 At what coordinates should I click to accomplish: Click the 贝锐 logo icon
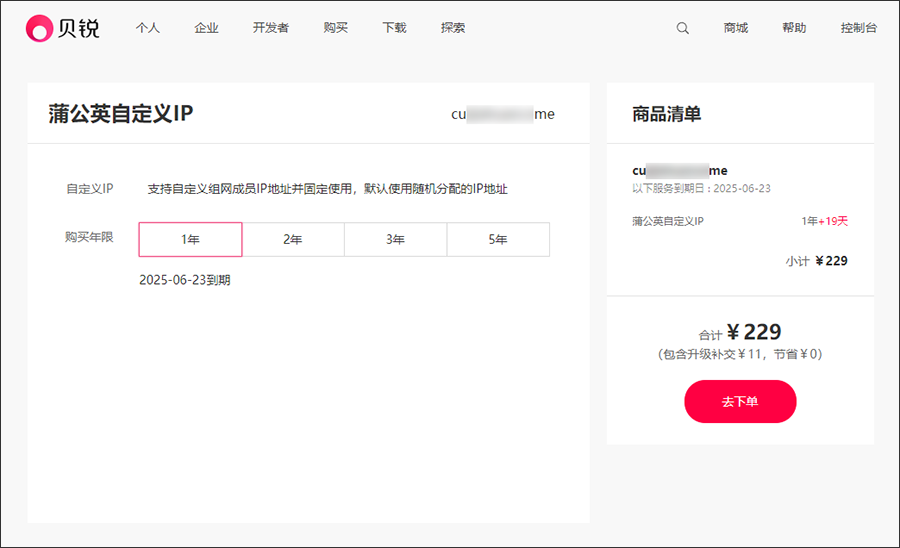[x=39, y=28]
